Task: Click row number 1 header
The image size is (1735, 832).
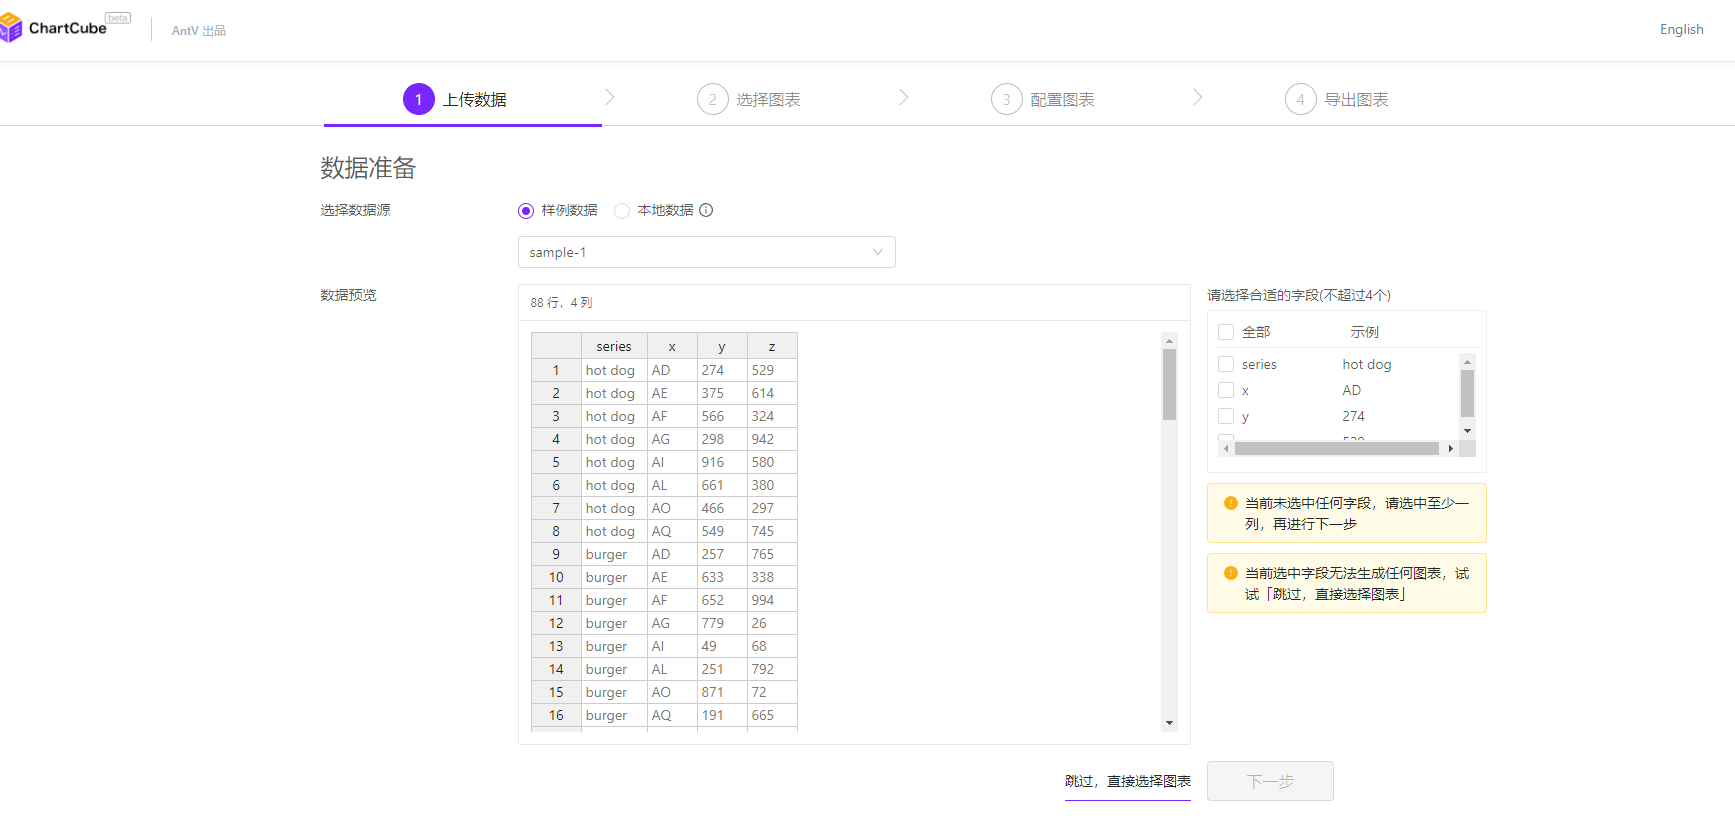Action: (x=556, y=370)
